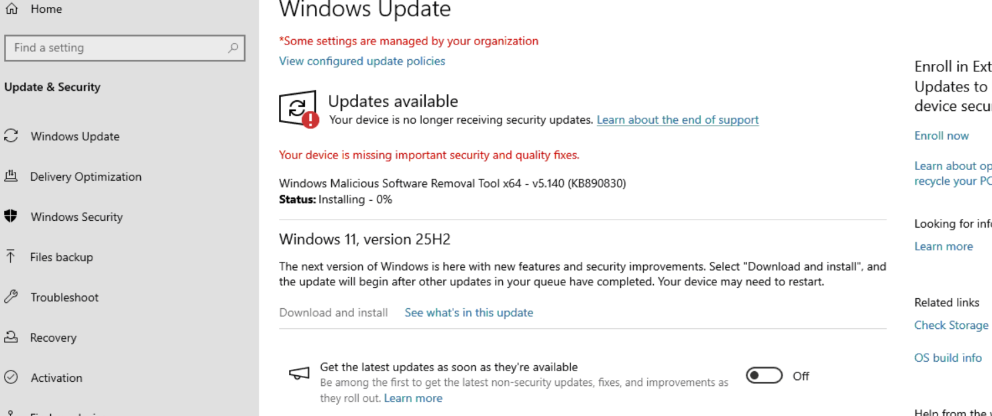Click Download and install for 25H2

tap(333, 312)
